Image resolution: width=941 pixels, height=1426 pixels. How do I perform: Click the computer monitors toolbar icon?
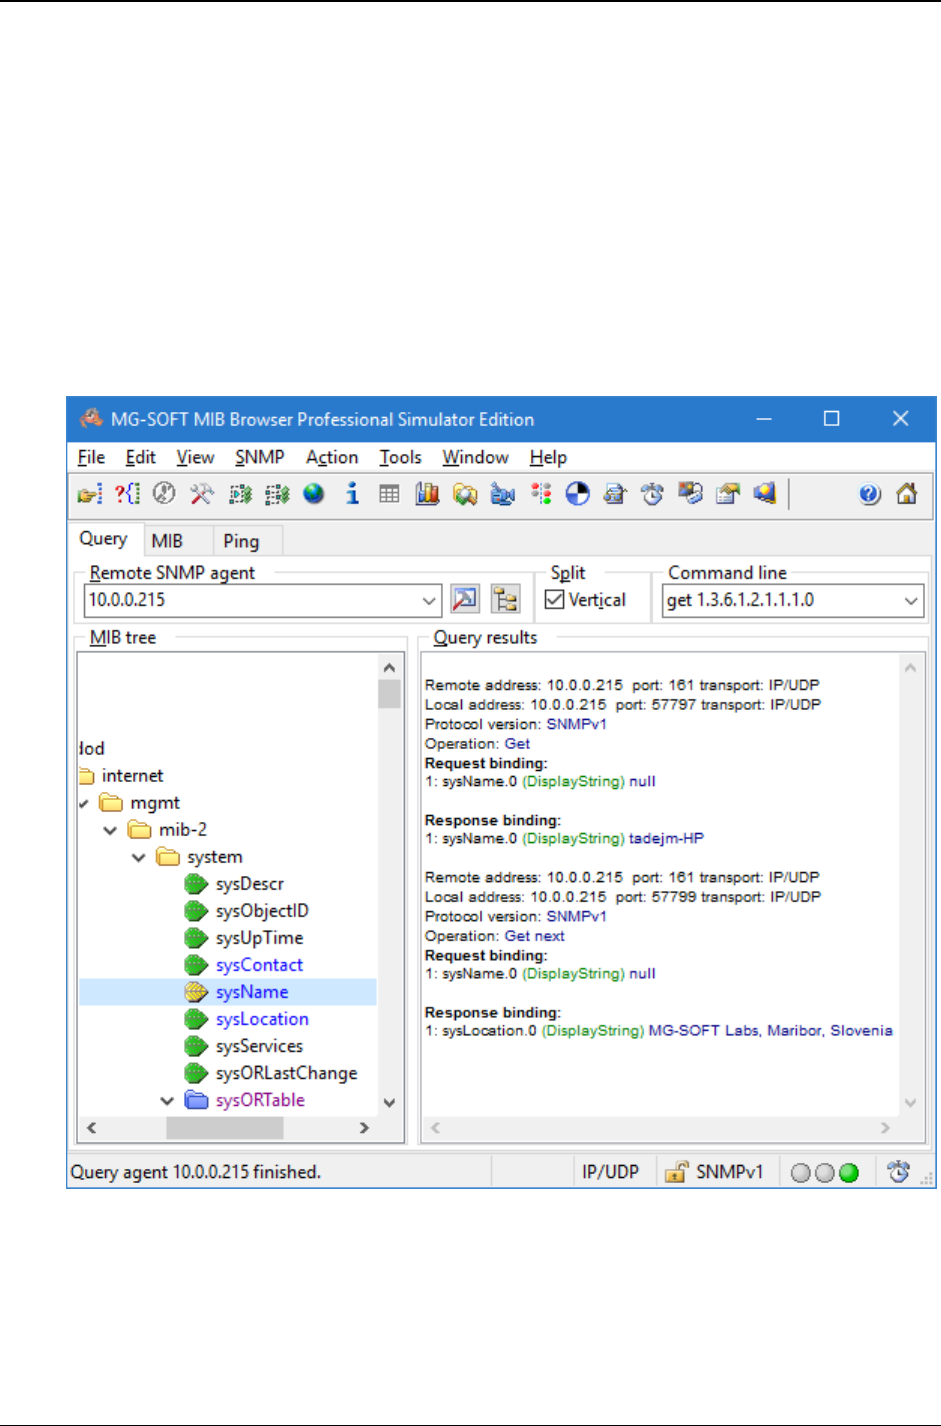[690, 494]
